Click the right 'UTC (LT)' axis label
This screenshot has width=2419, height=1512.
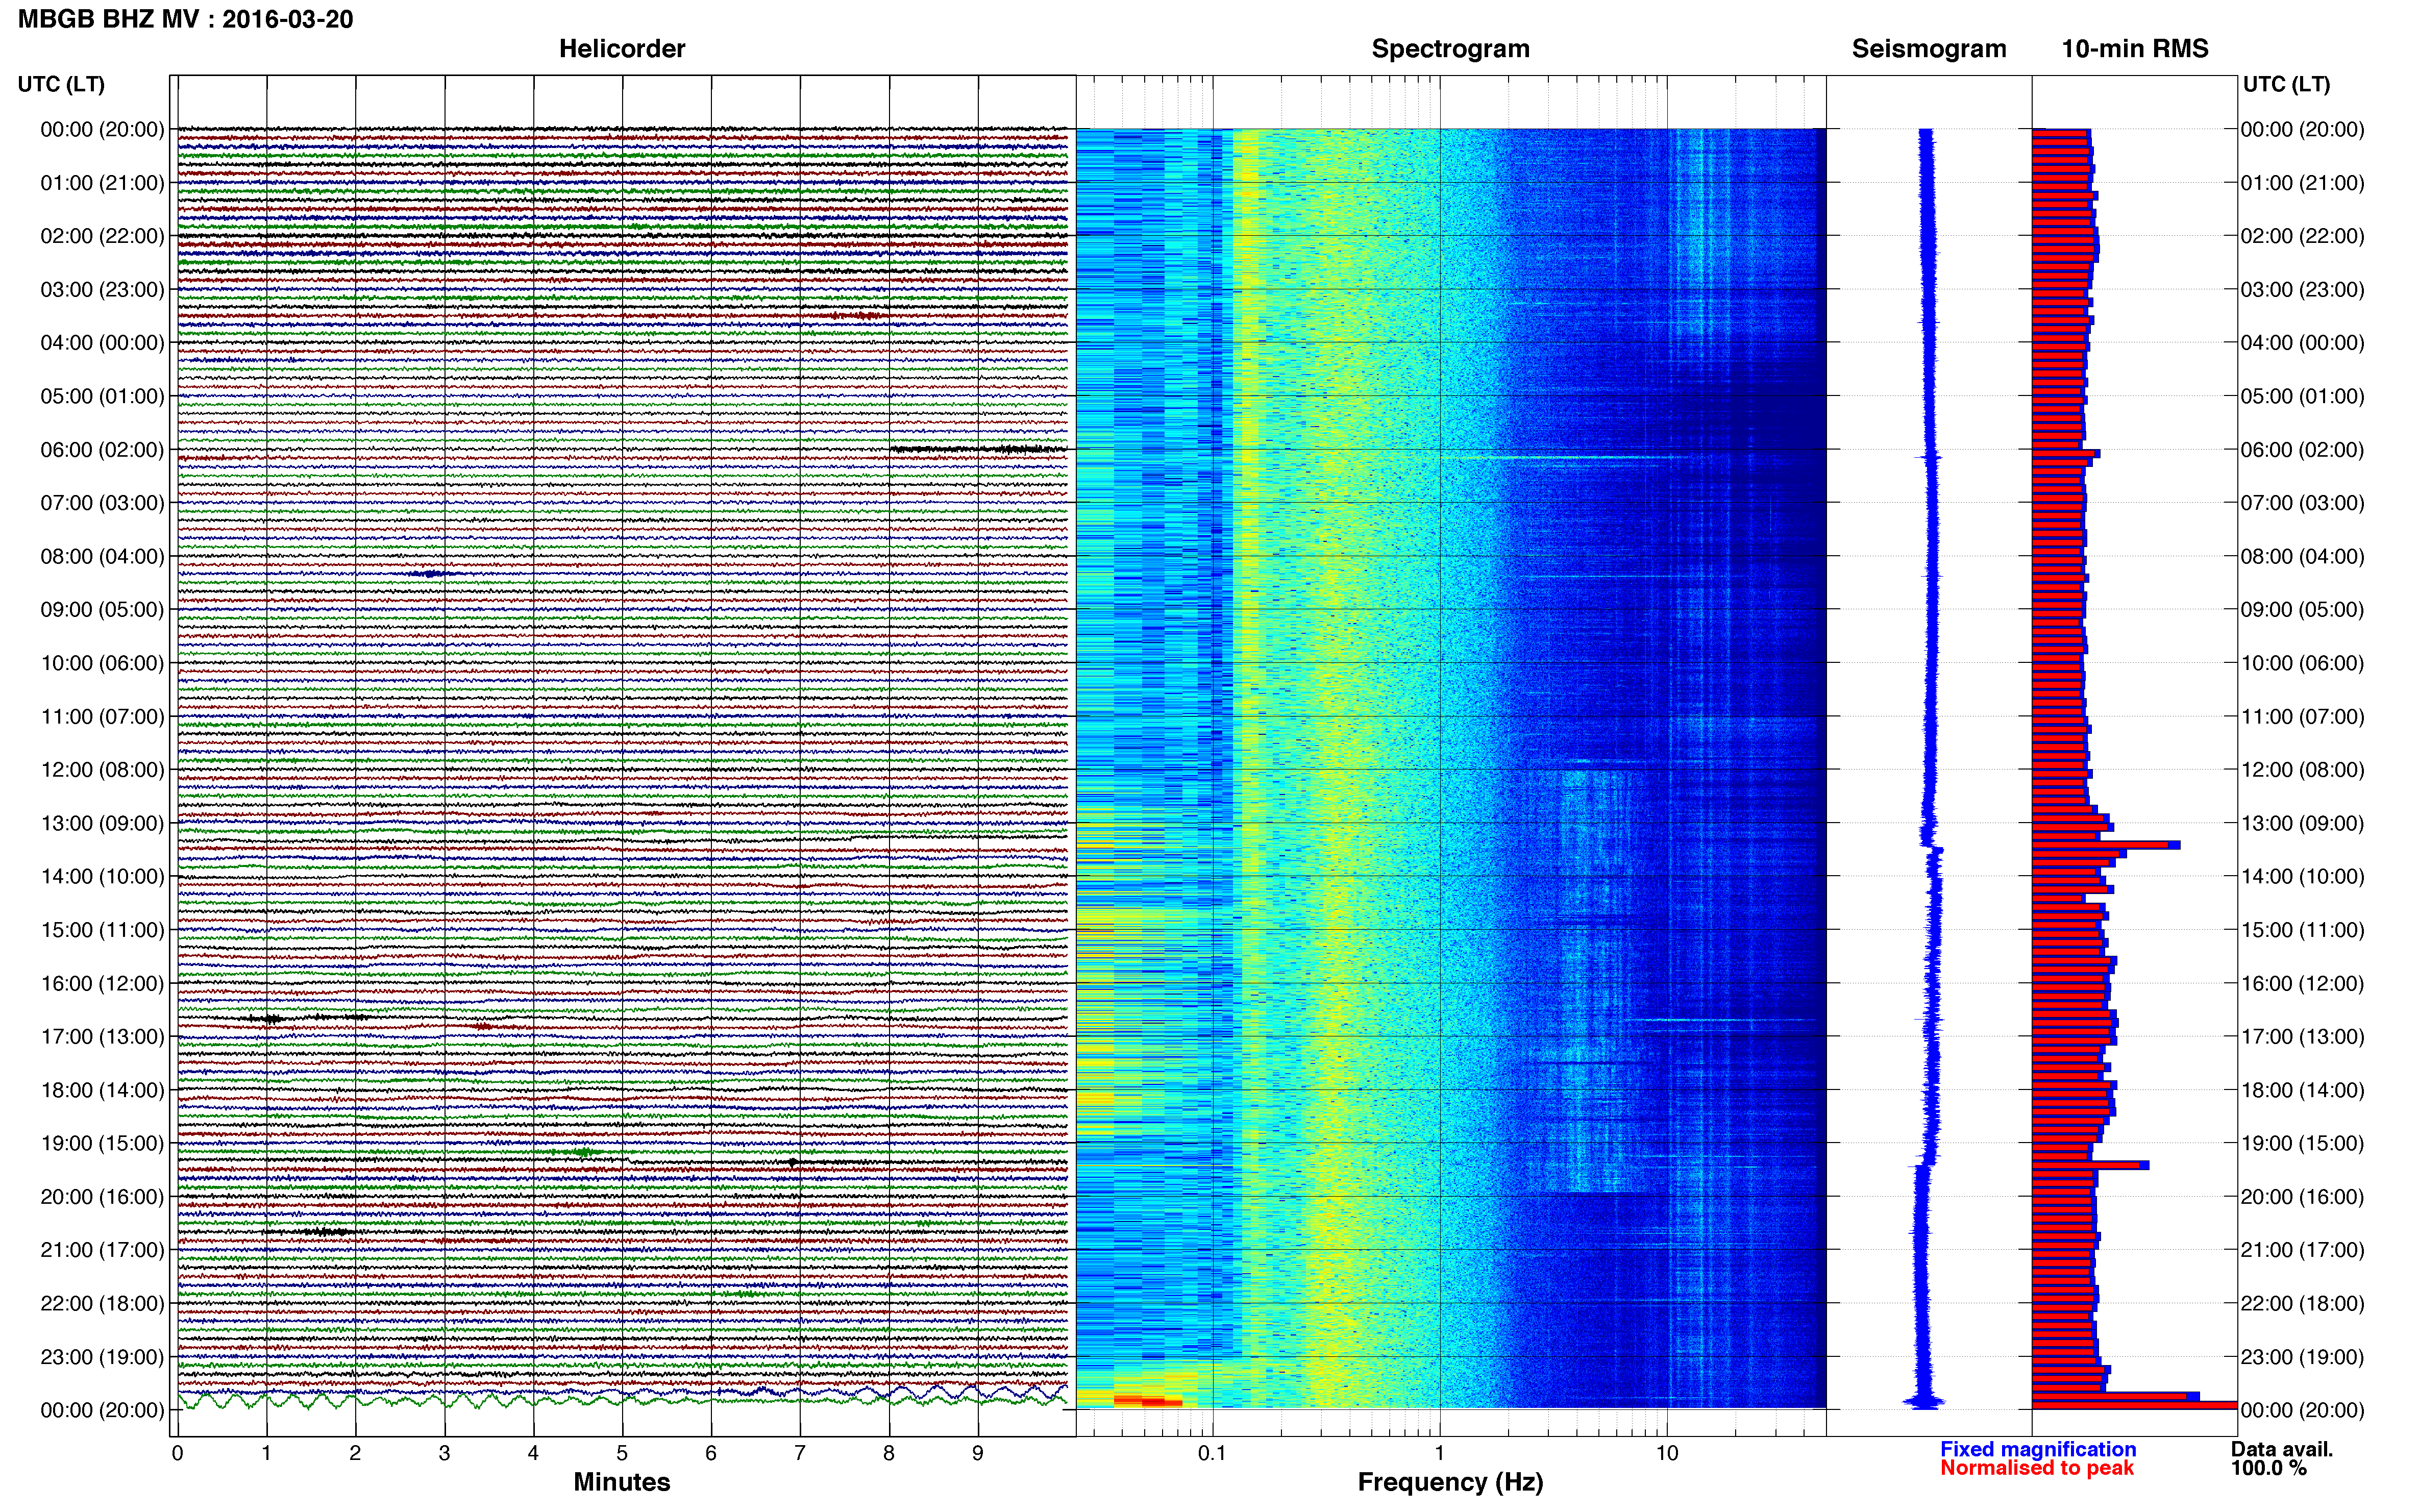(2286, 84)
